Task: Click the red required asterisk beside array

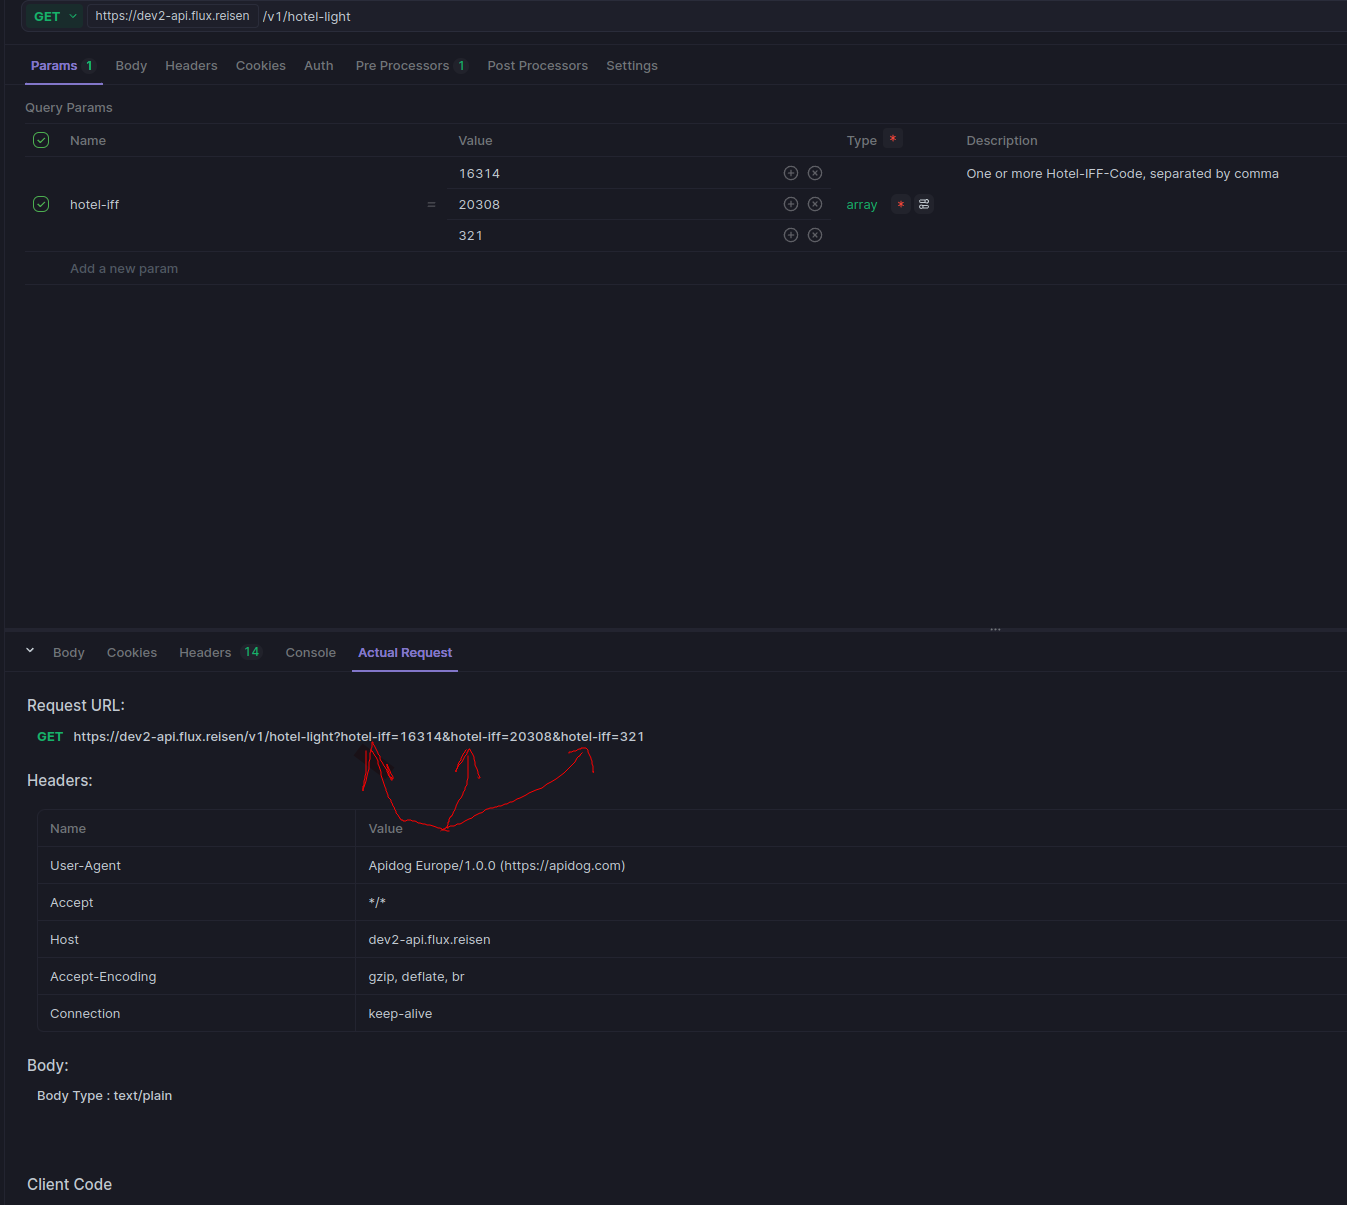Action: (x=900, y=204)
